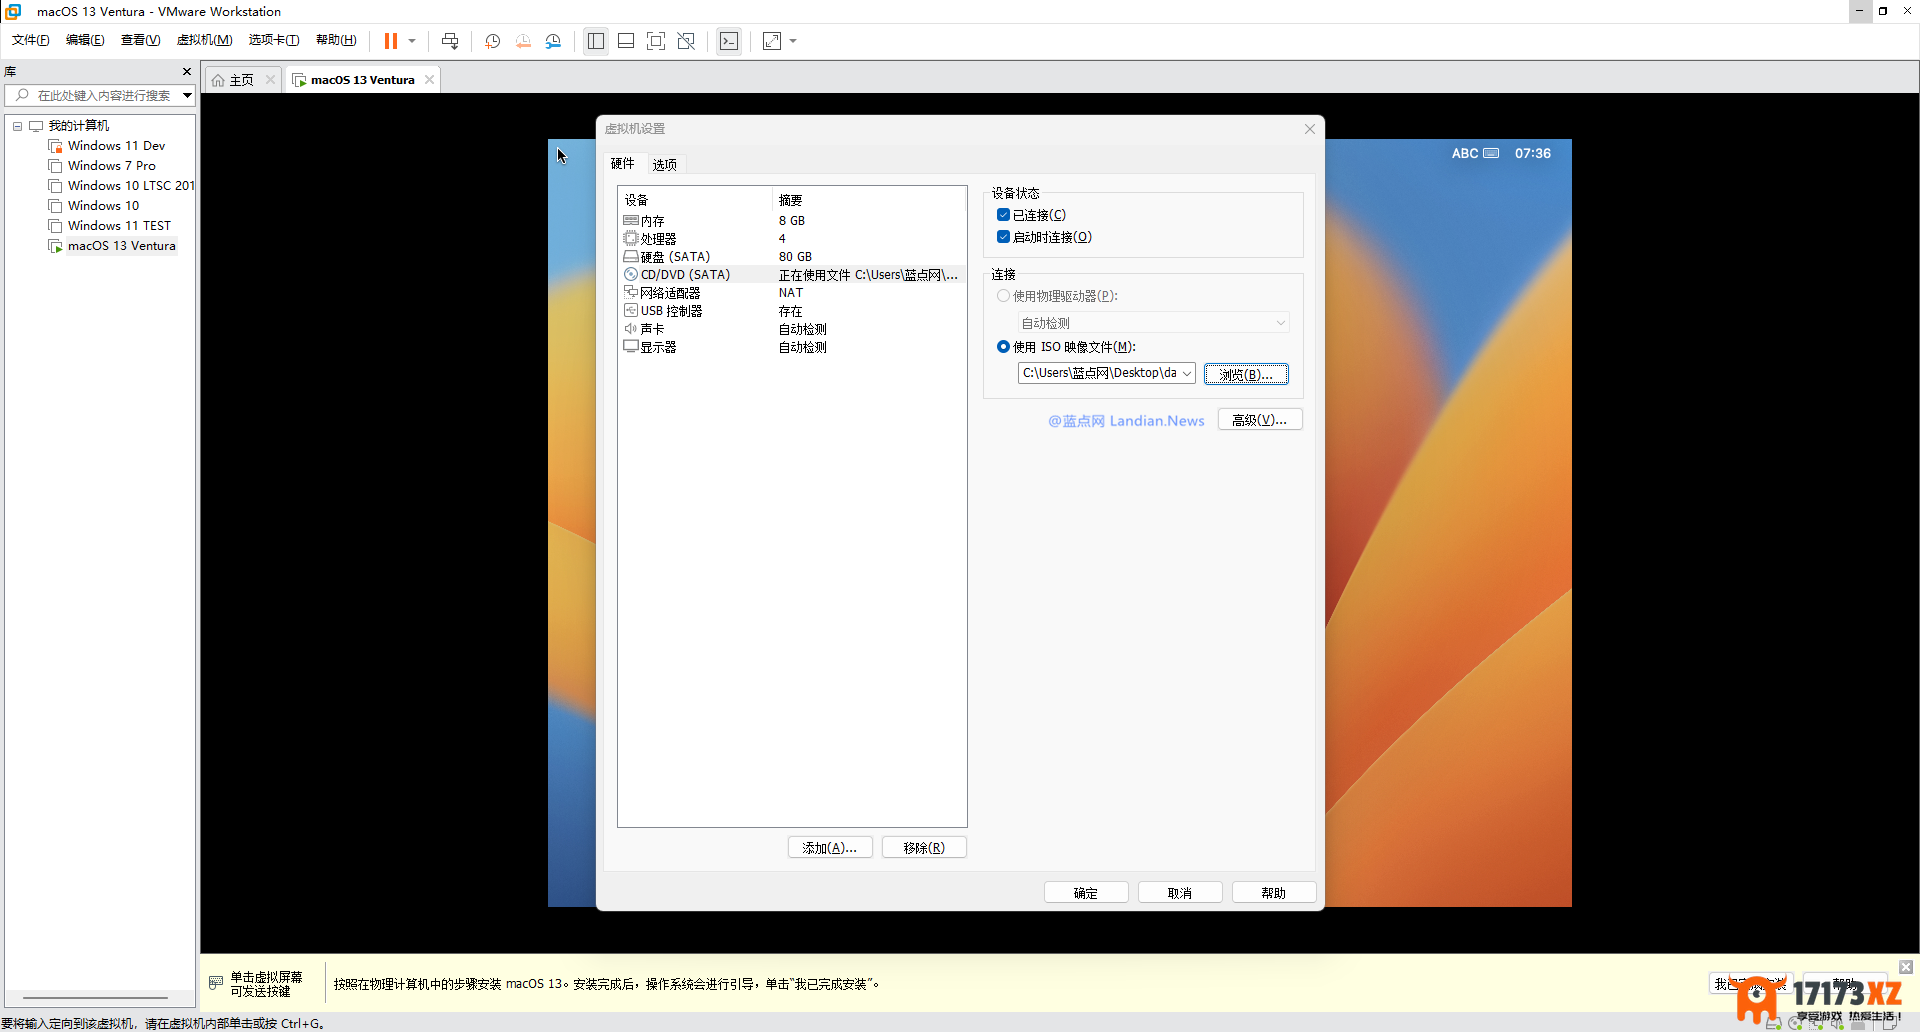Open the 帮助(H) menu
This screenshot has width=1920, height=1032.
(336, 40)
